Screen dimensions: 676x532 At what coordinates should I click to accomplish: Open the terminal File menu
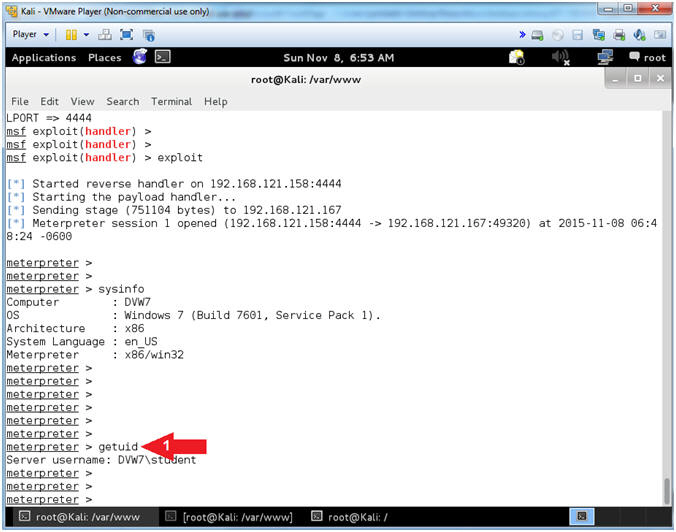pyautogui.click(x=20, y=102)
